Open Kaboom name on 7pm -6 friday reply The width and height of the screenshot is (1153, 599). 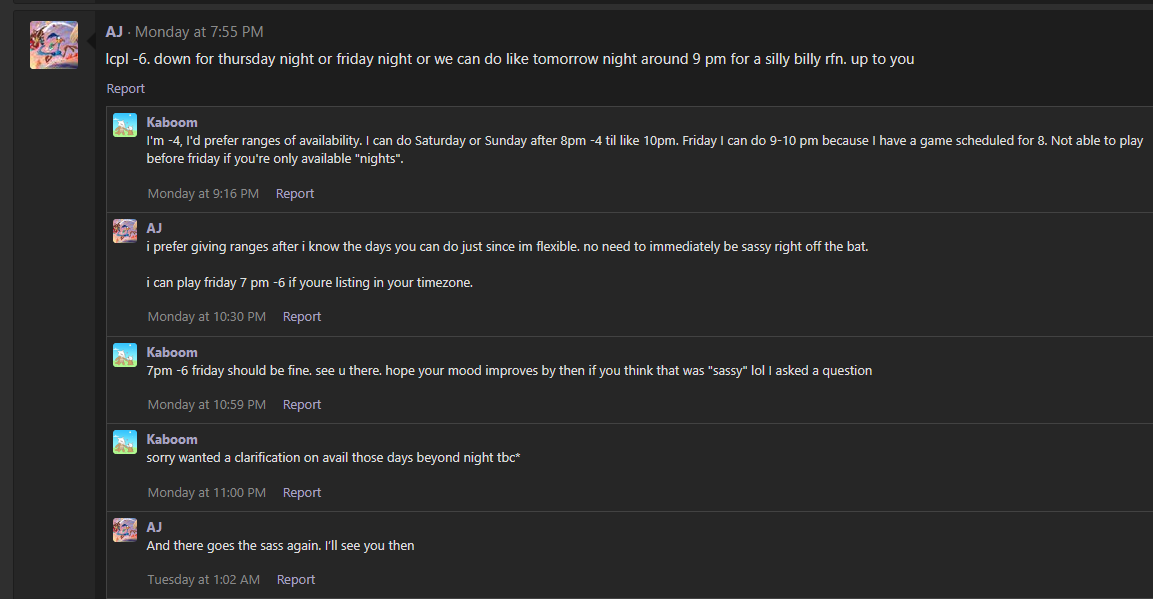172,352
